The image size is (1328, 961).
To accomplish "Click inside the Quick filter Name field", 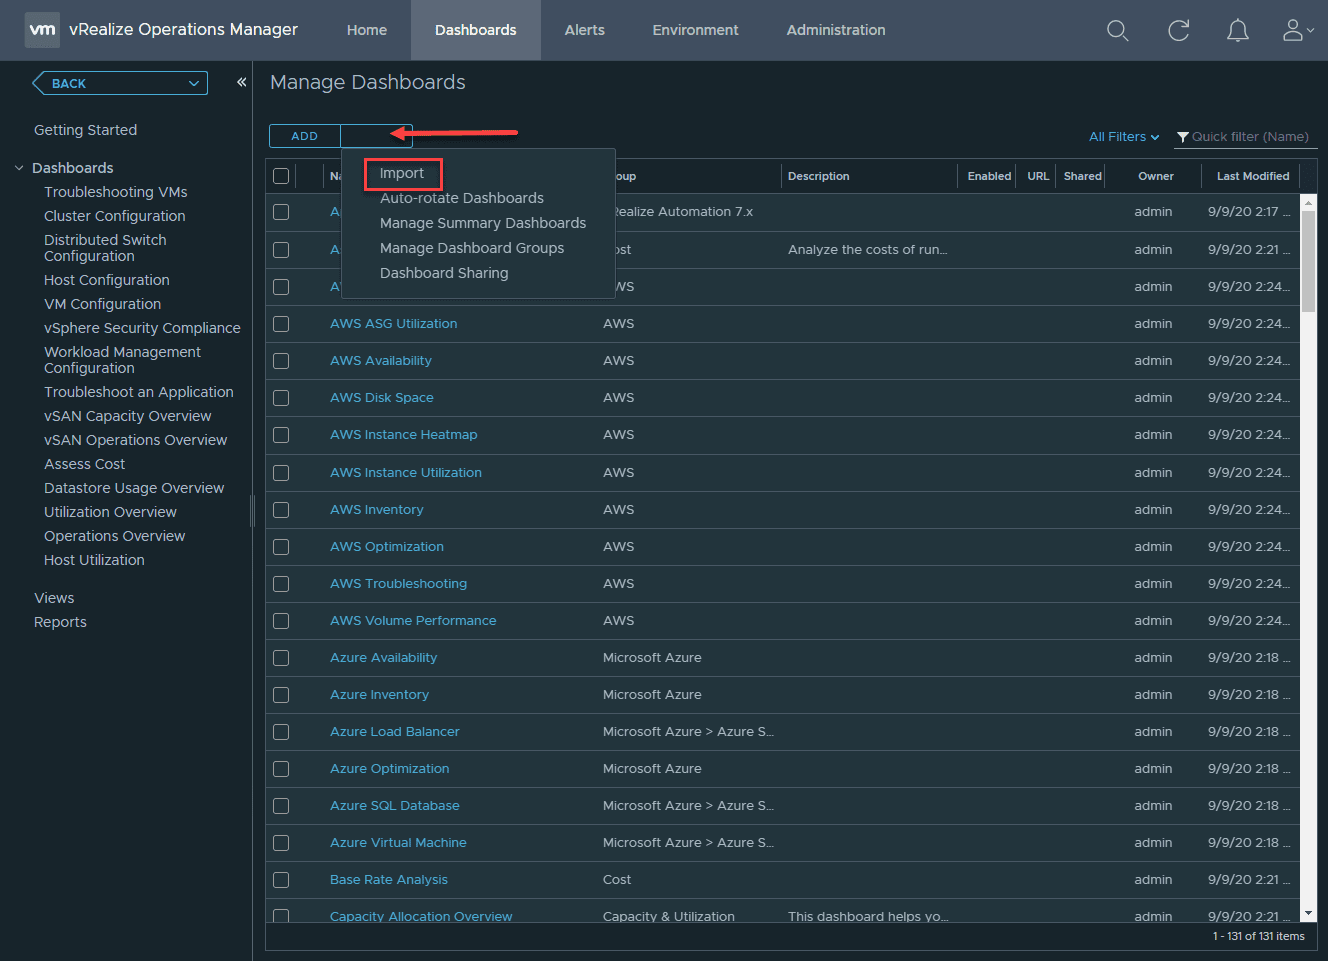I will pos(1248,136).
